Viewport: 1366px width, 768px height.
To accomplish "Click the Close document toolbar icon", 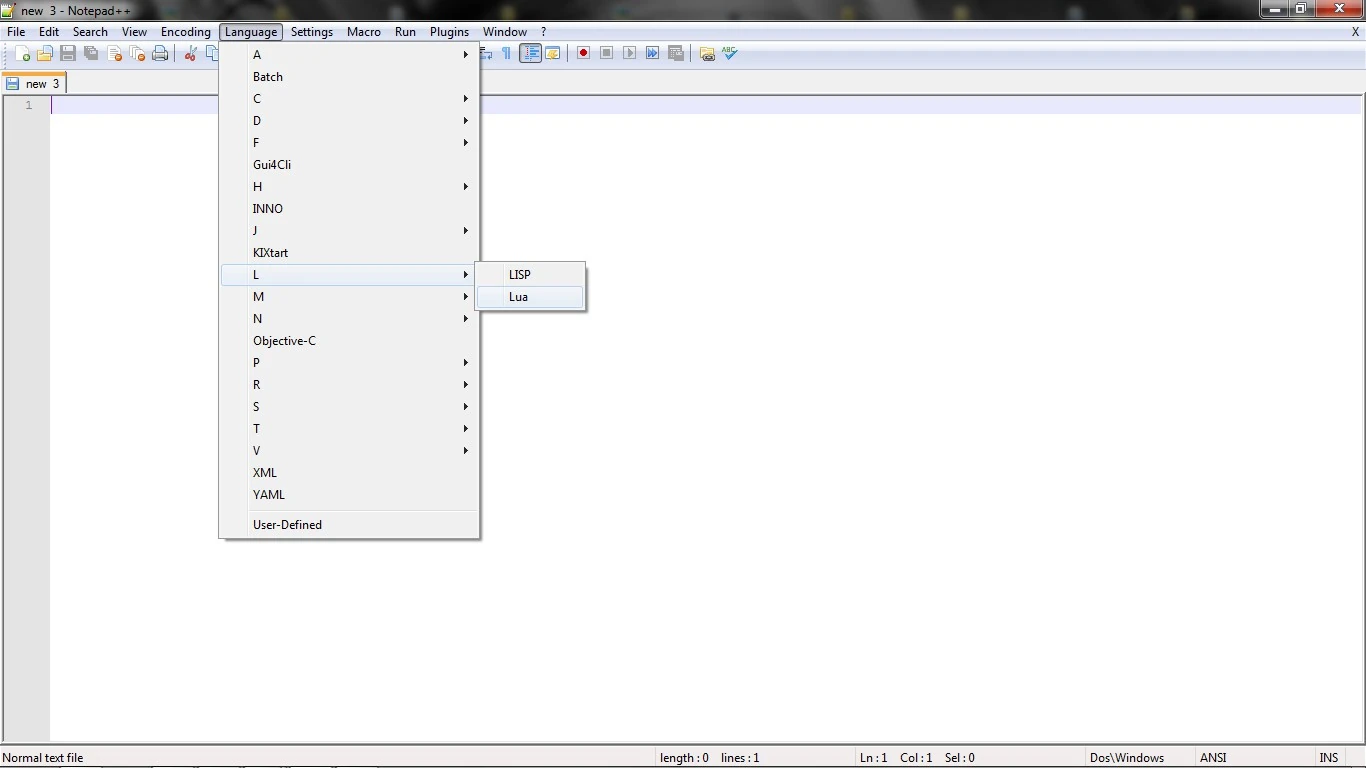I will (114, 54).
